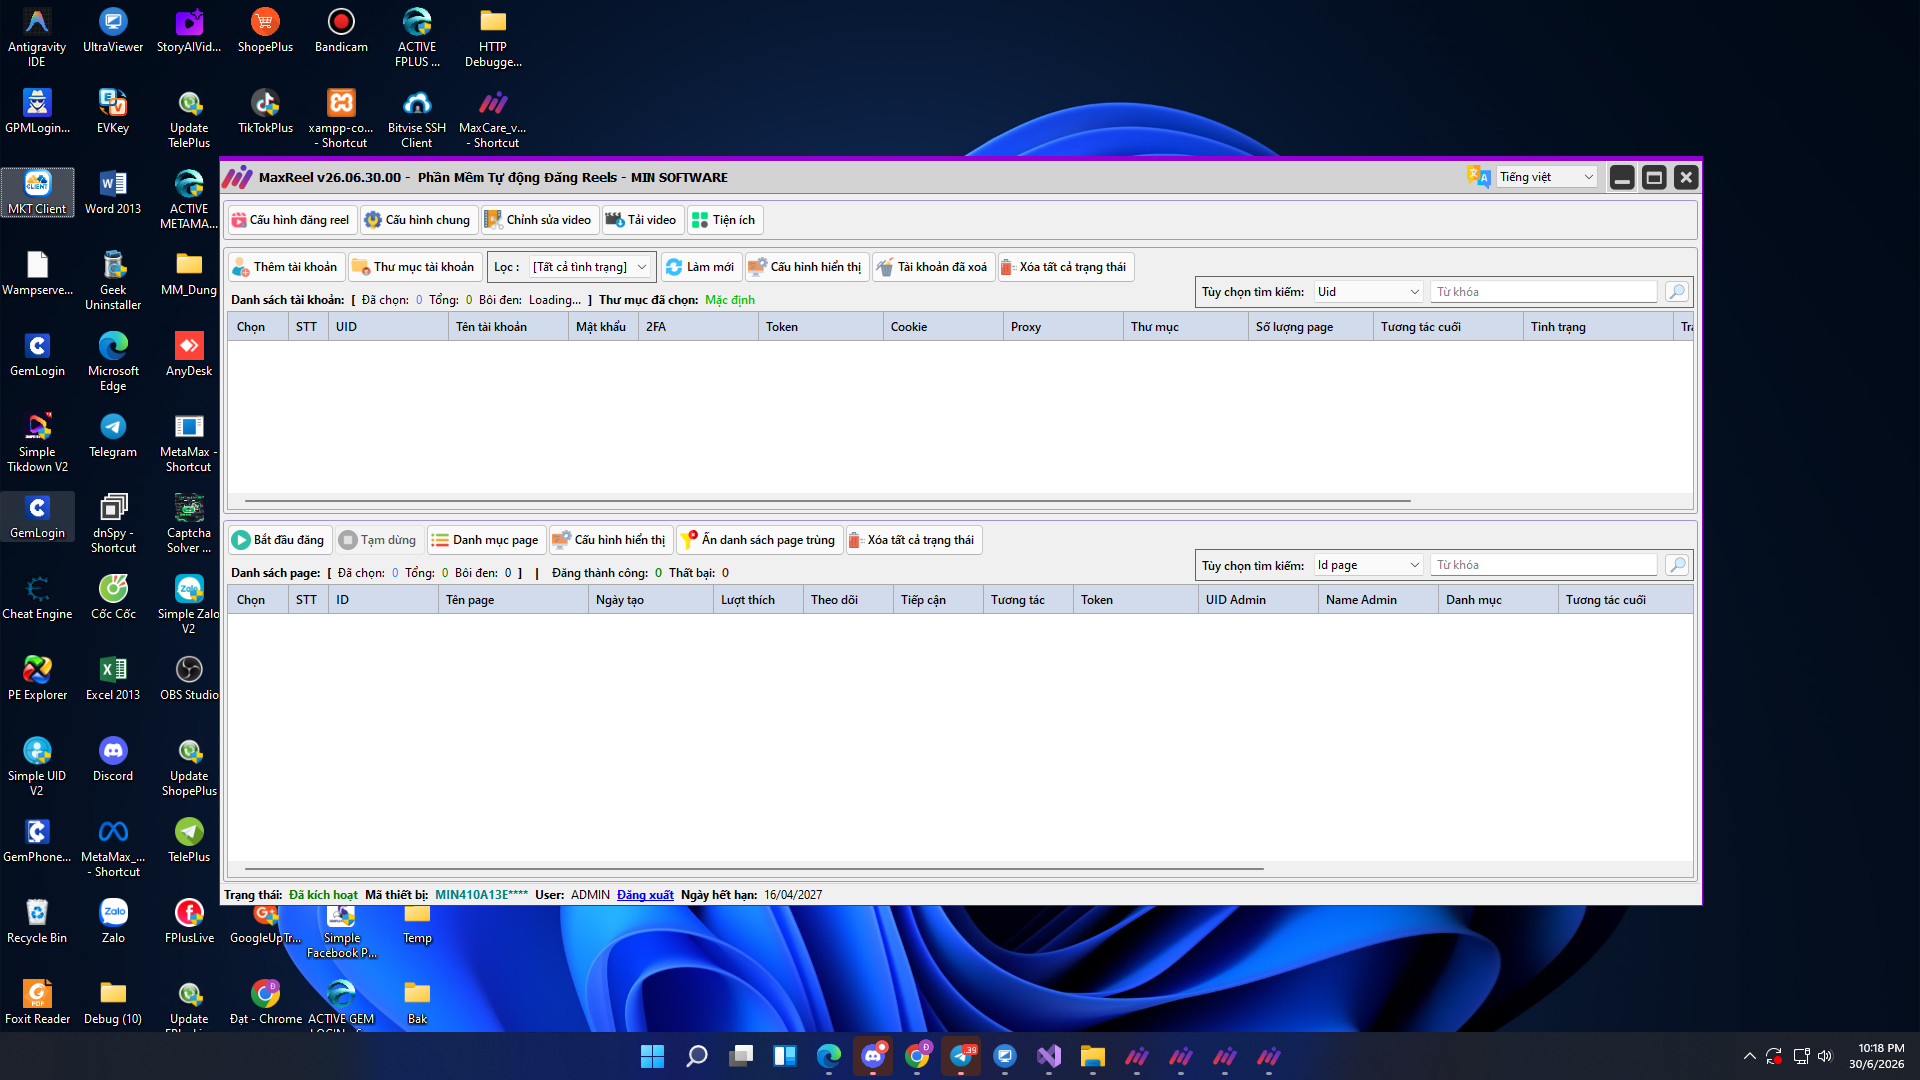1920x1080 pixels.
Task: Open the Tiếng việt language dropdown
Action: click(x=1546, y=177)
